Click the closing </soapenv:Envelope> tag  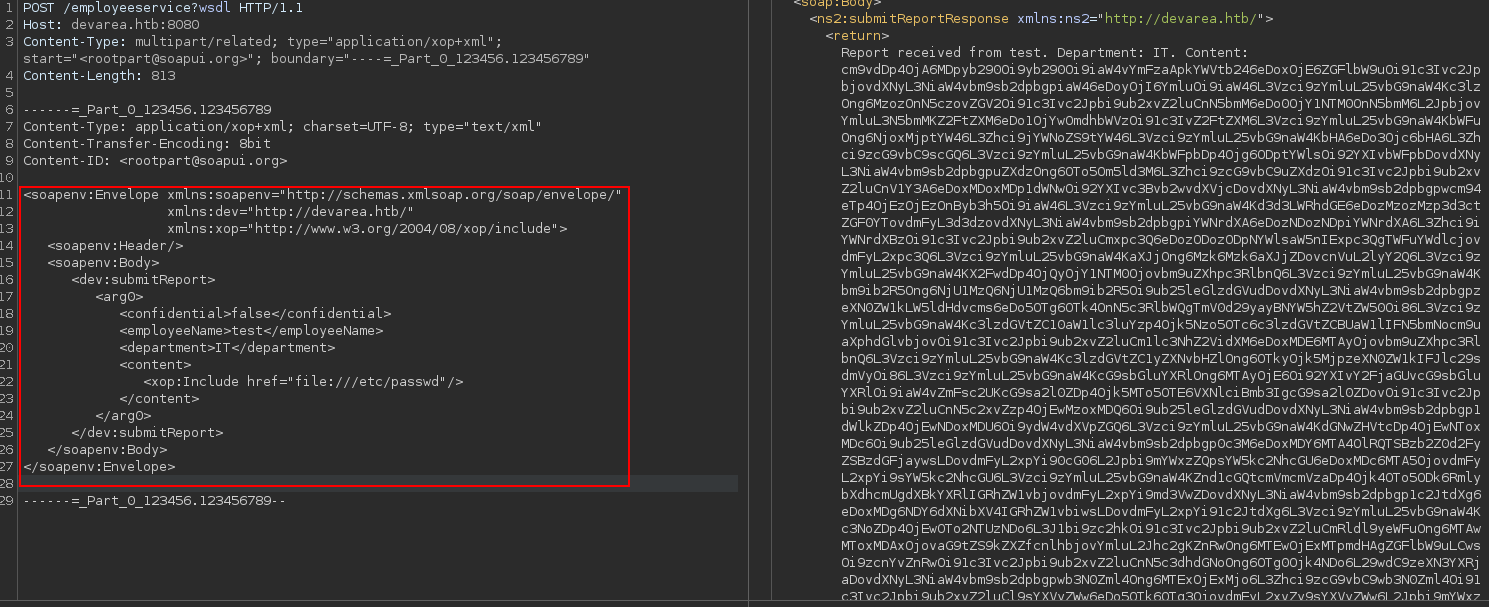[x=99, y=466]
